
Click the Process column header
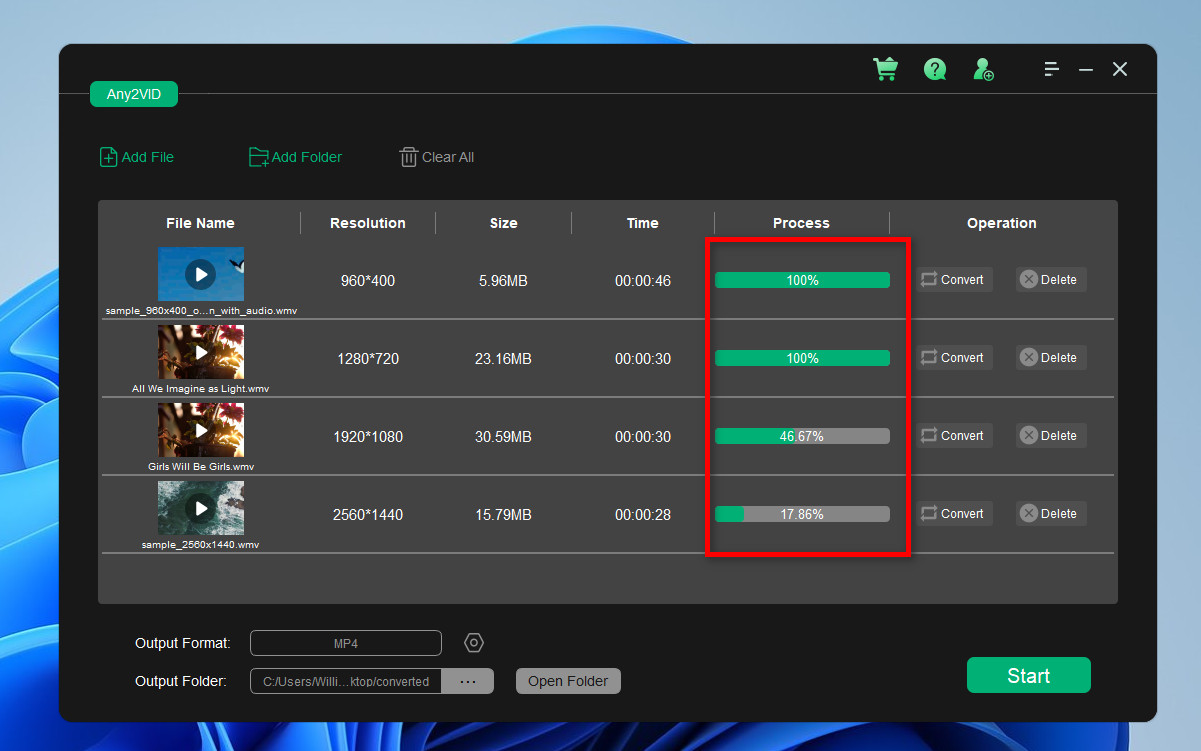pyautogui.click(x=801, y=223)
